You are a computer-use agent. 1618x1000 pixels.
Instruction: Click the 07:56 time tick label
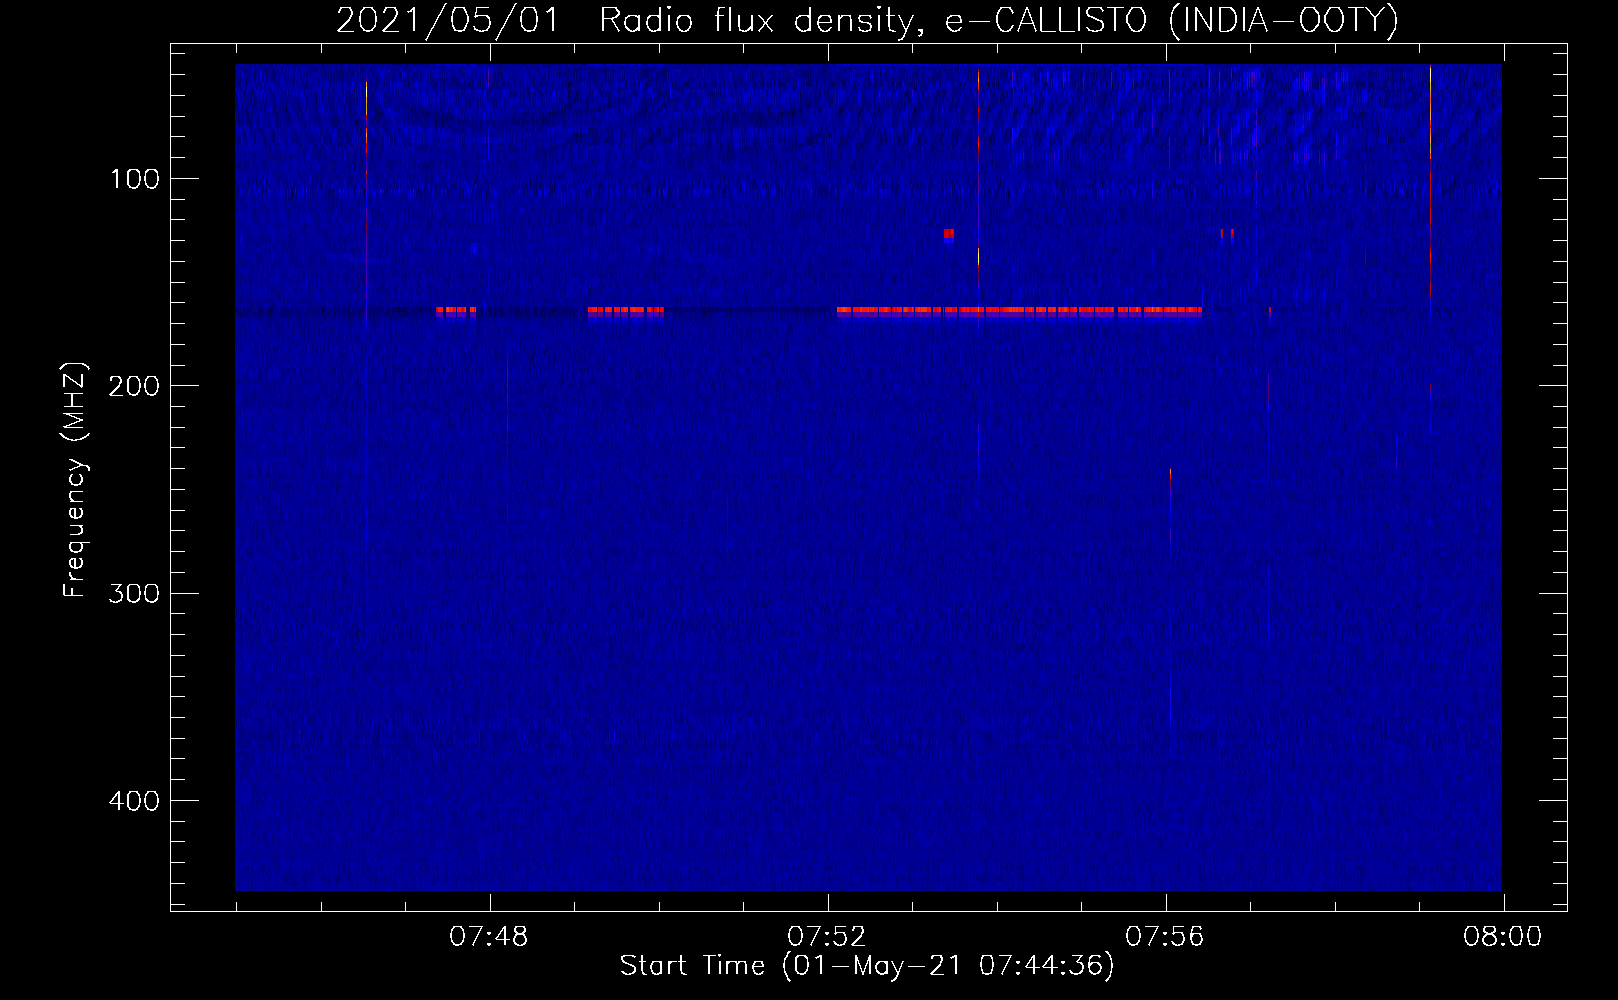coord(1165,937)
